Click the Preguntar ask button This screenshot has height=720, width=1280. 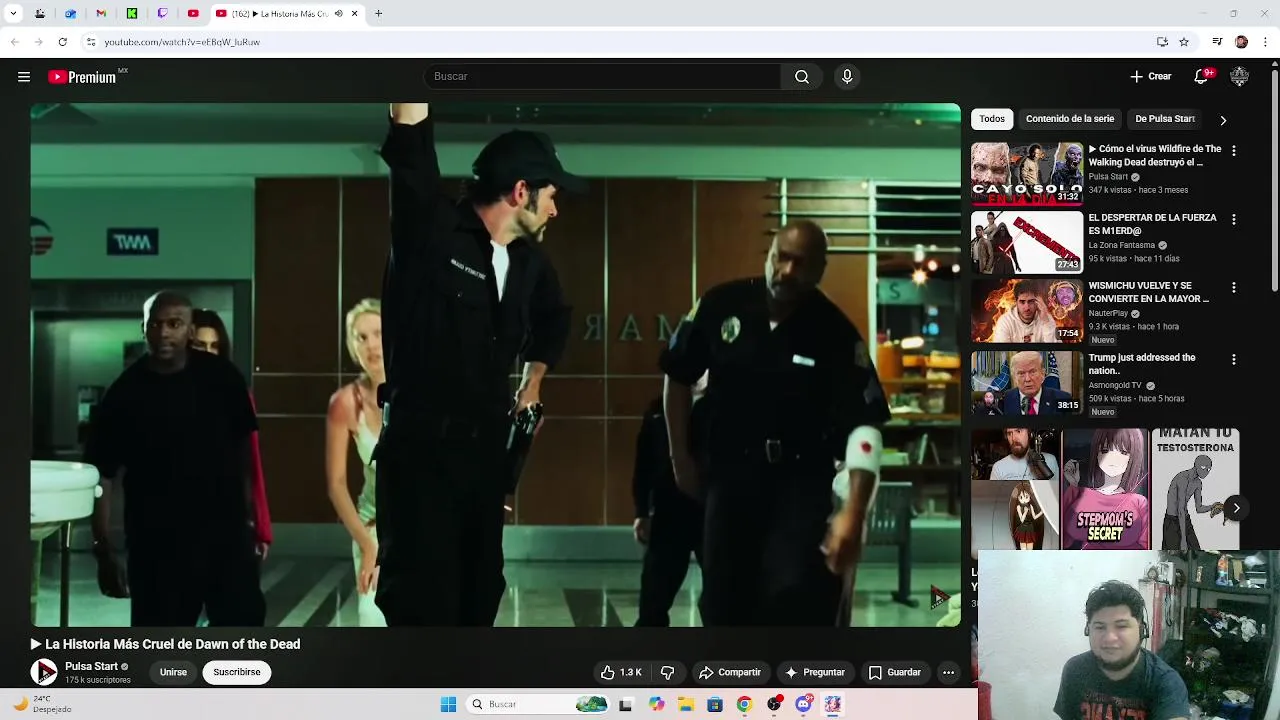[x=815, y=673]
